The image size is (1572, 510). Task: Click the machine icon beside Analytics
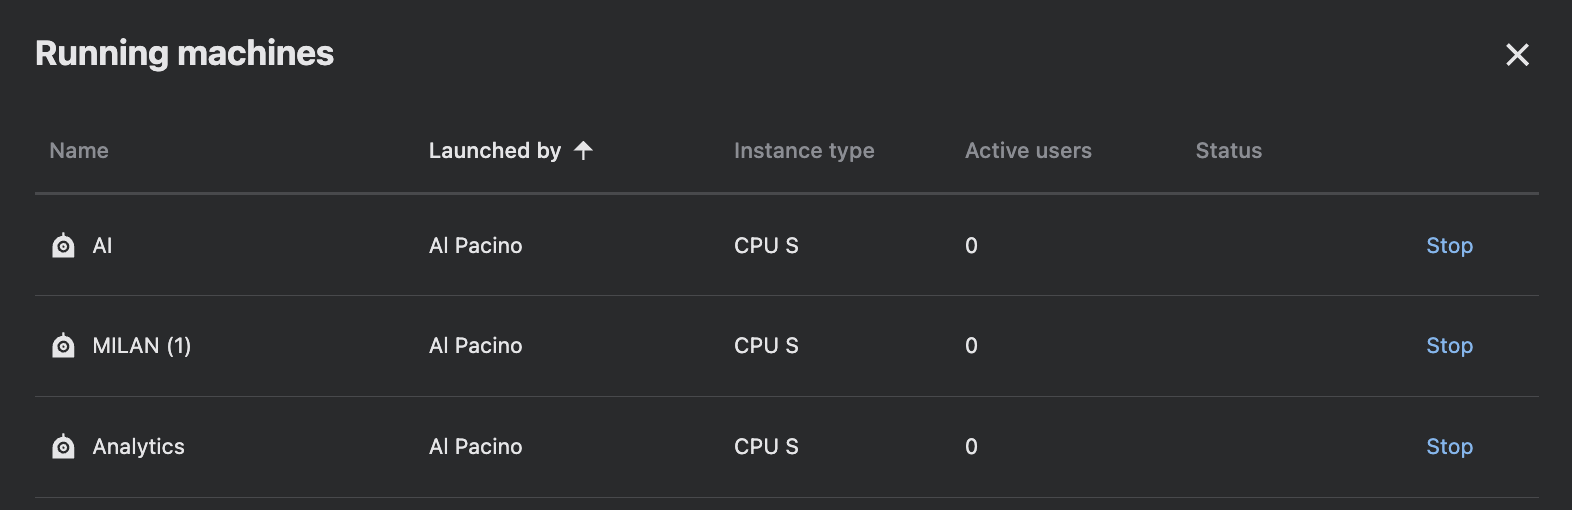pos(63,446)
